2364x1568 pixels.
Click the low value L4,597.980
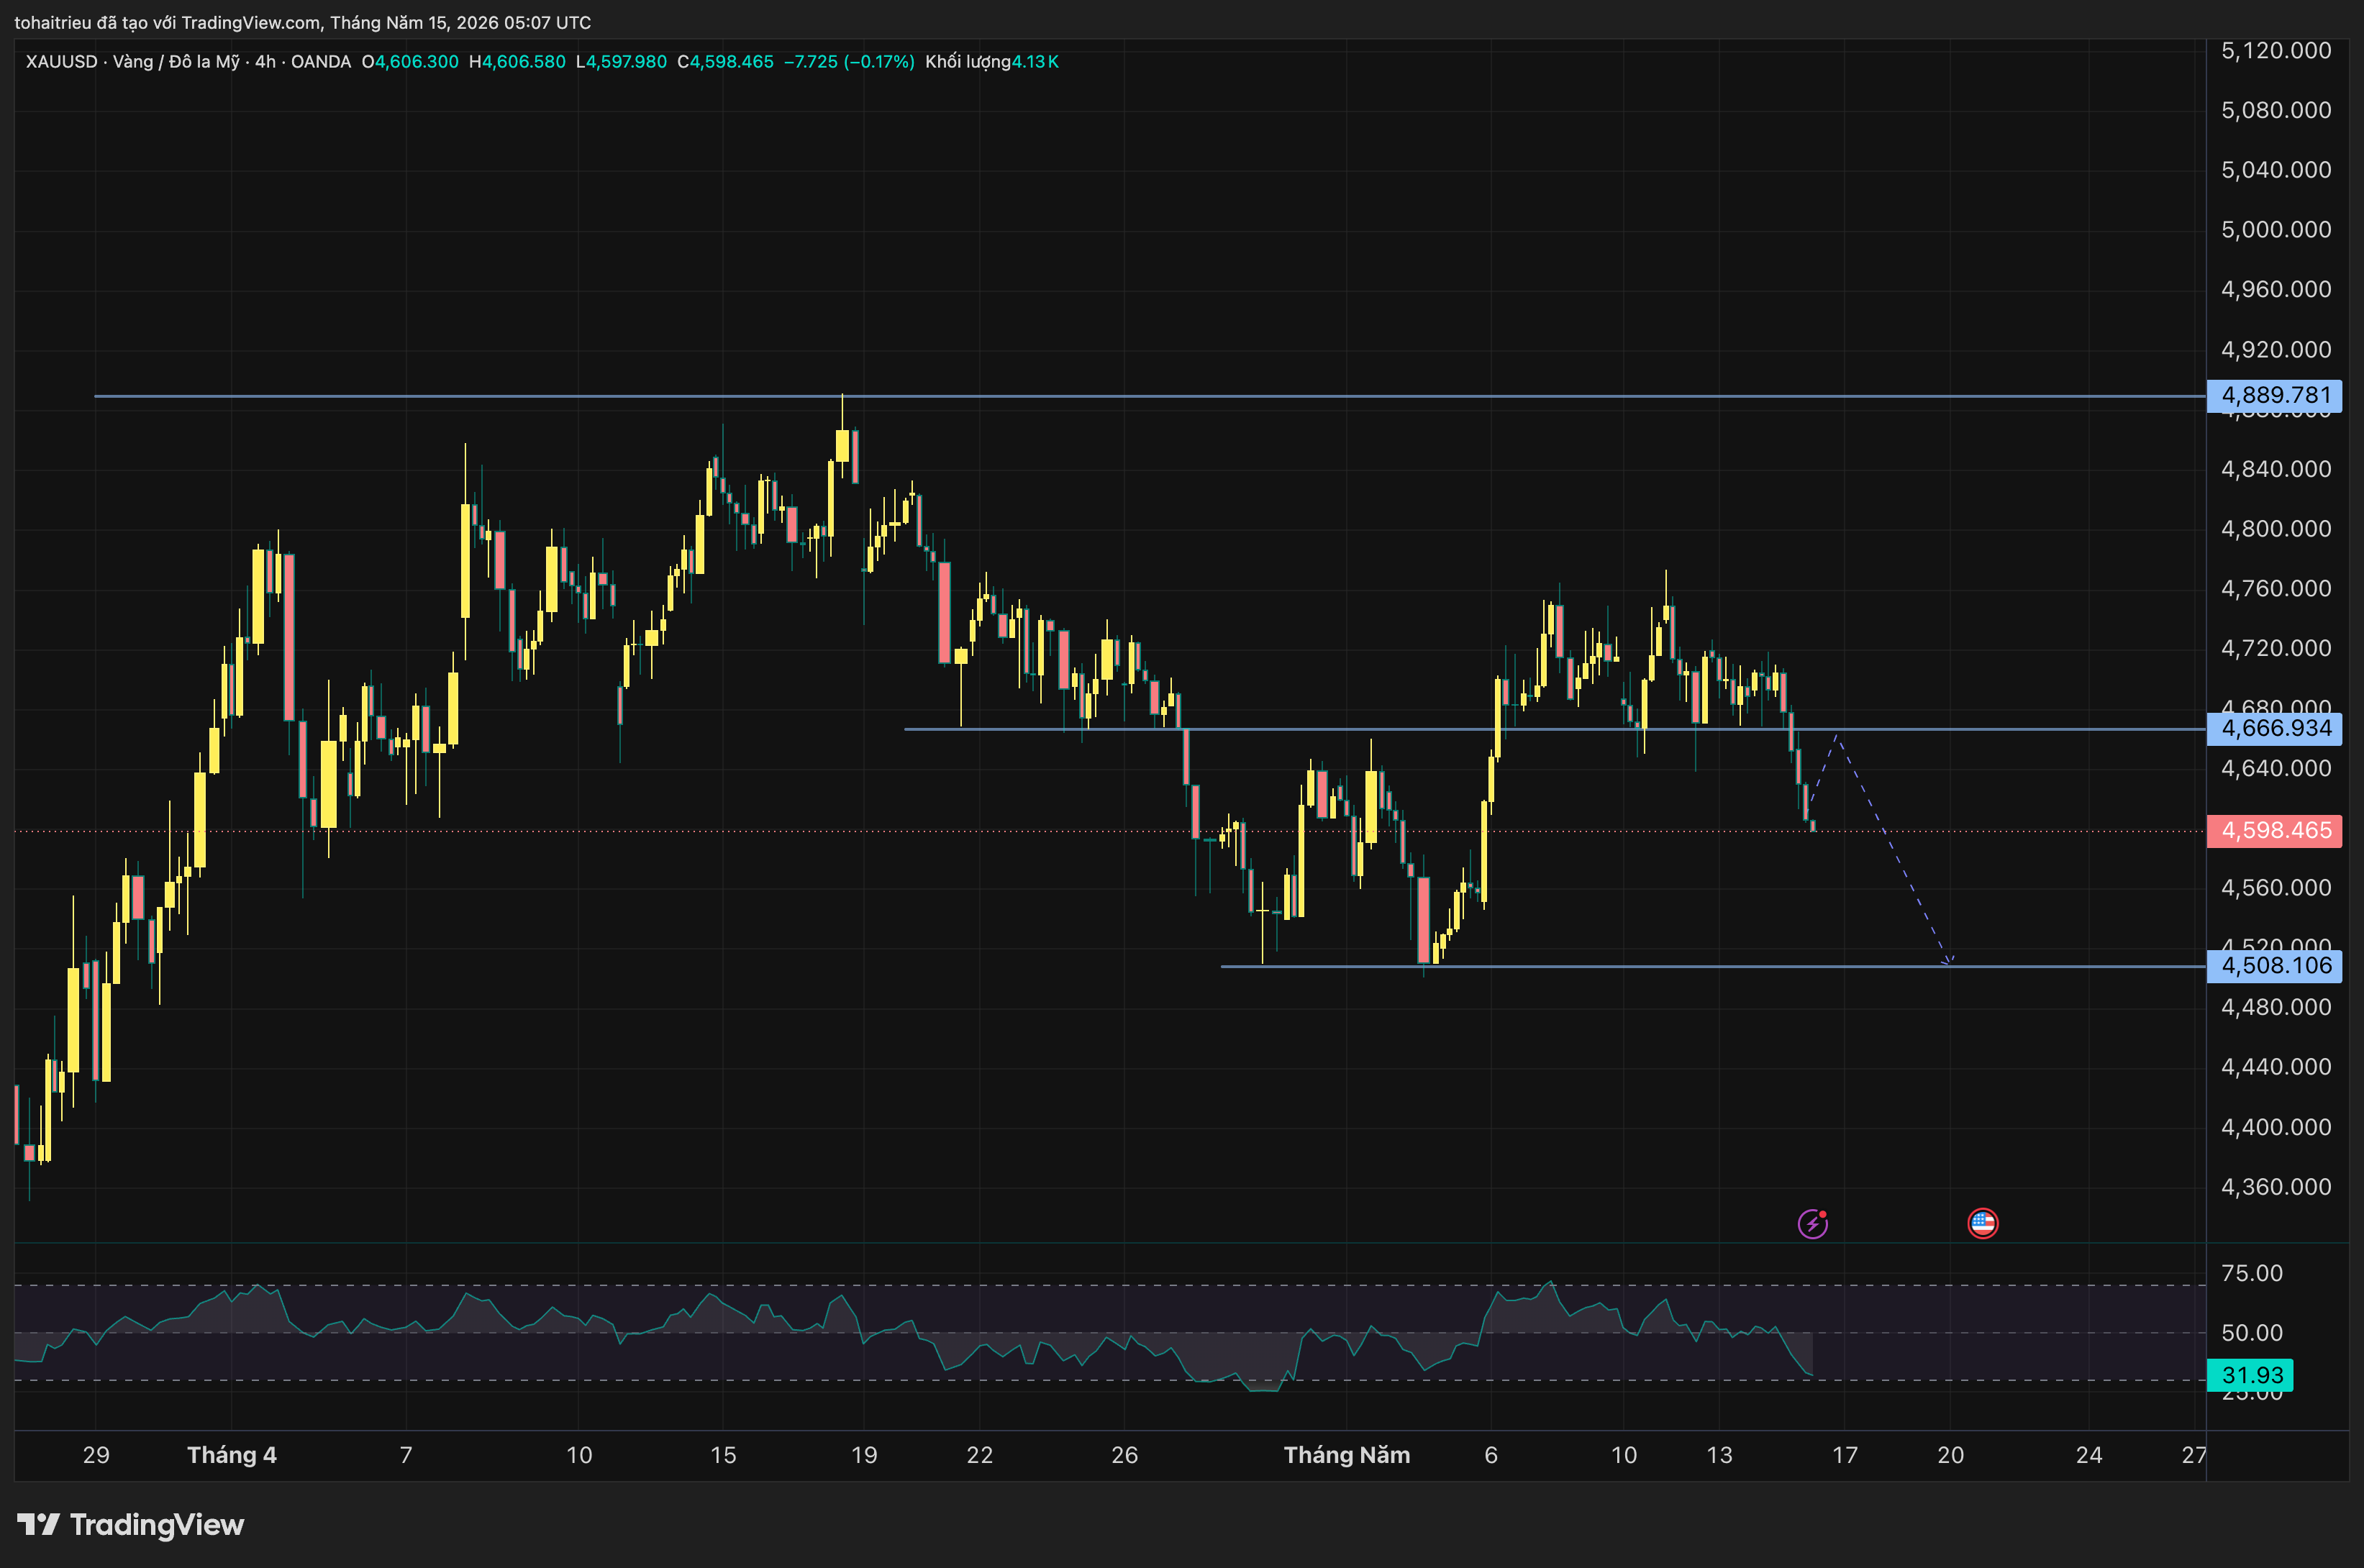click(x=621, y=62)
